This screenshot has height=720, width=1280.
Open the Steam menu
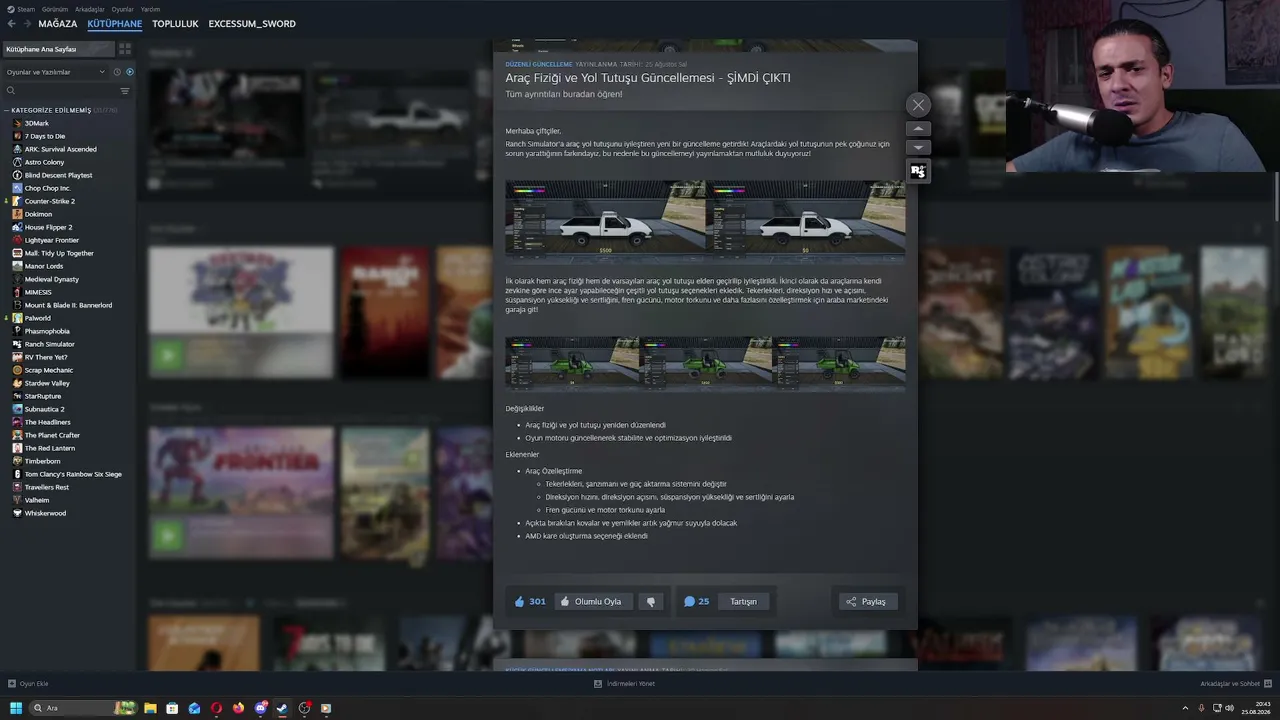click(22, 9)
